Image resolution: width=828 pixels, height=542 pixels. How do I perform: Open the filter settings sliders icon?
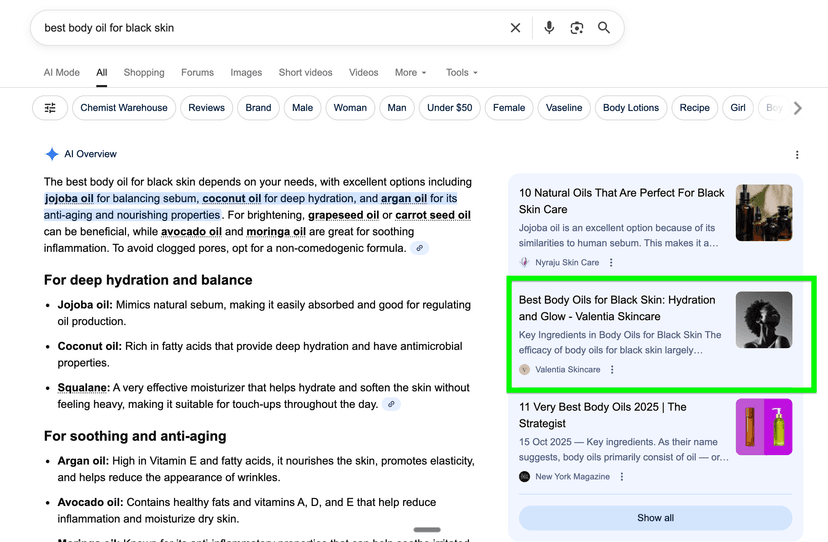[50, 108]
